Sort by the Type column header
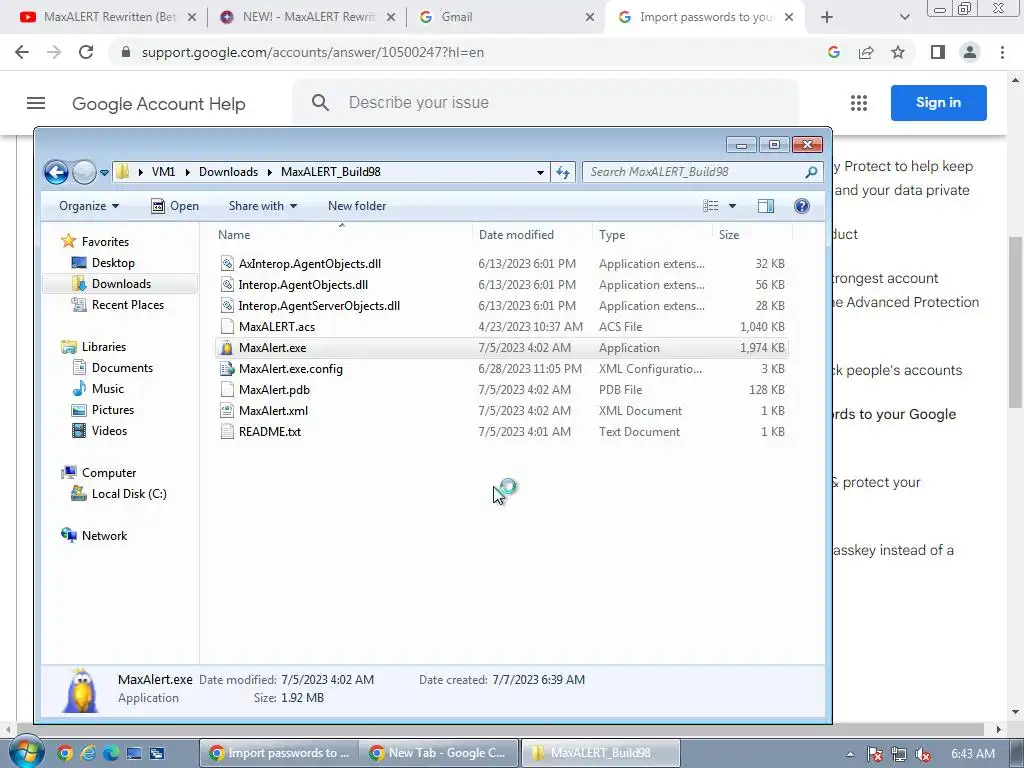 coord(652,235)
